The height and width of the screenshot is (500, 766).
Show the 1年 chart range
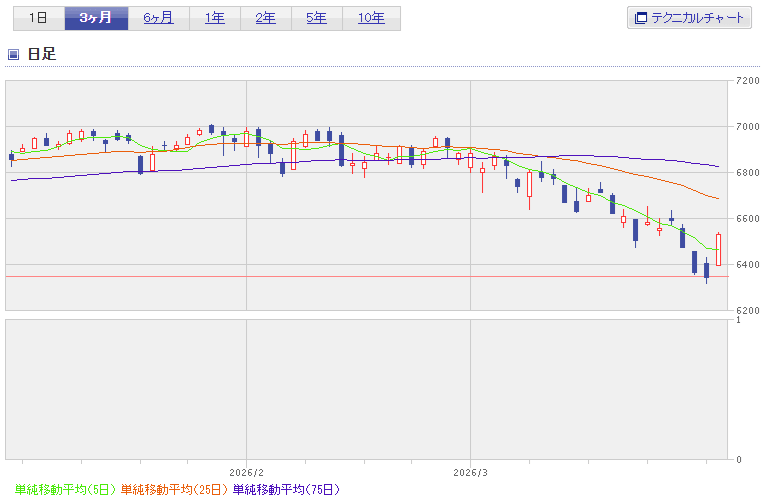coord(214,18)
